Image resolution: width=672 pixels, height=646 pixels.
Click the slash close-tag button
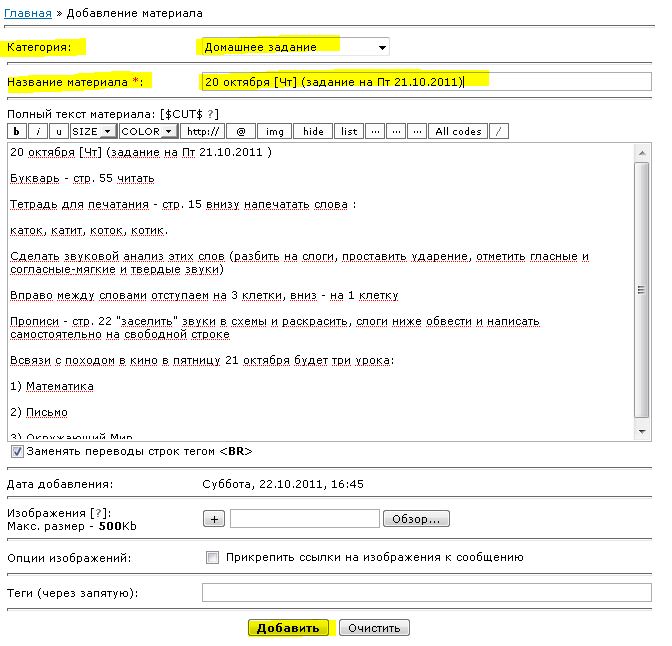coord(499,132)
